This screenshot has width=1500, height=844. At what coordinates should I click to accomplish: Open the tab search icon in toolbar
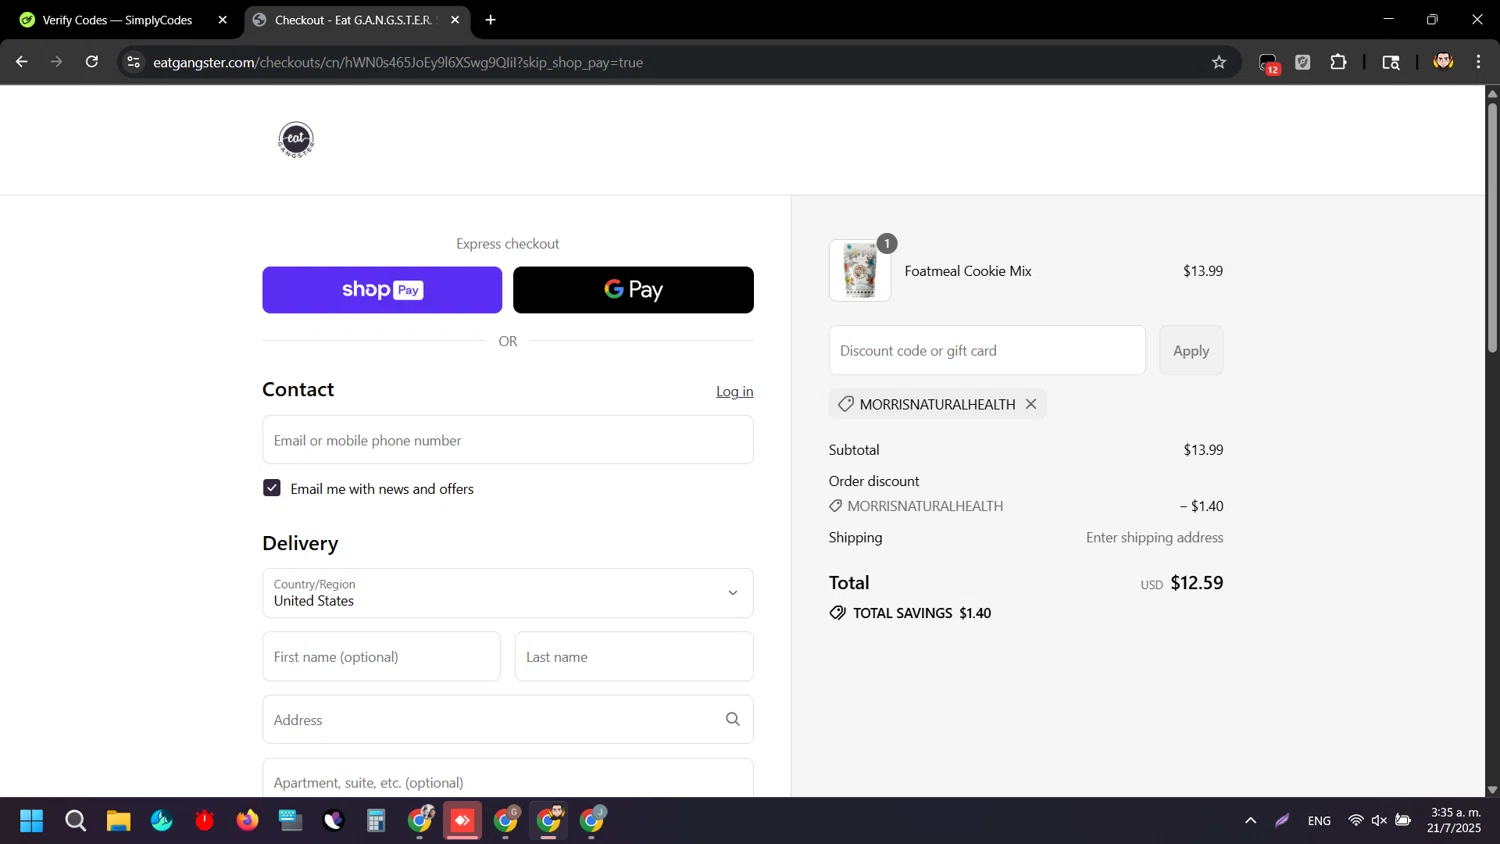(1391, 62)
